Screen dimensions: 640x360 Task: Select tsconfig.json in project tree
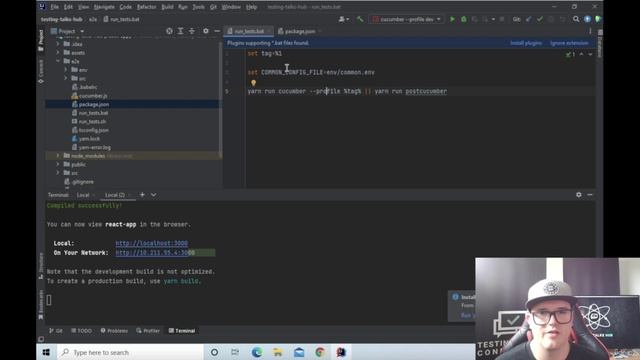[93, 130]
